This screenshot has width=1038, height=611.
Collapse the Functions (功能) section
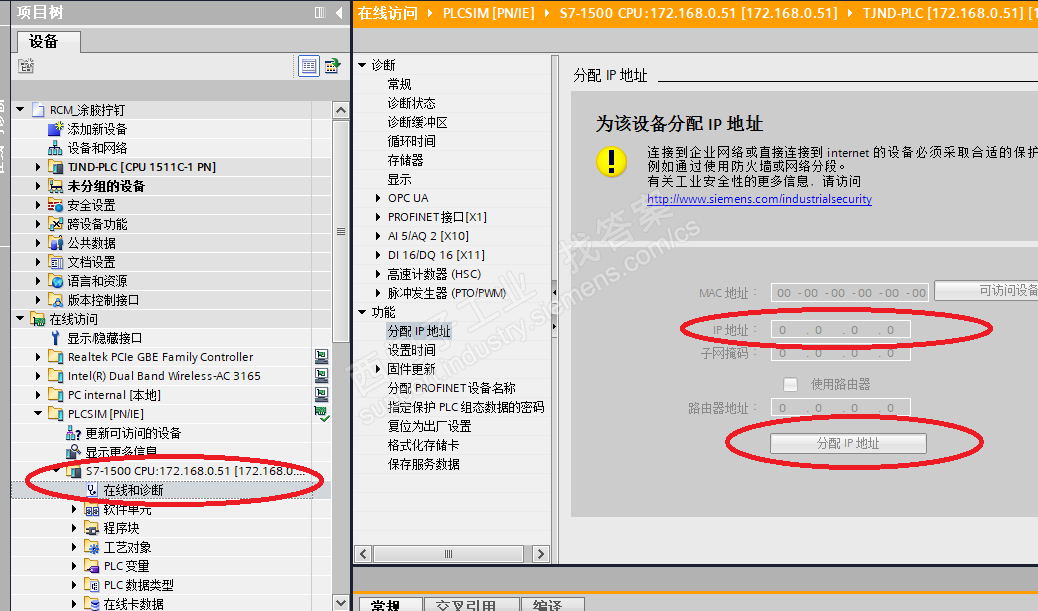[362, 312]
